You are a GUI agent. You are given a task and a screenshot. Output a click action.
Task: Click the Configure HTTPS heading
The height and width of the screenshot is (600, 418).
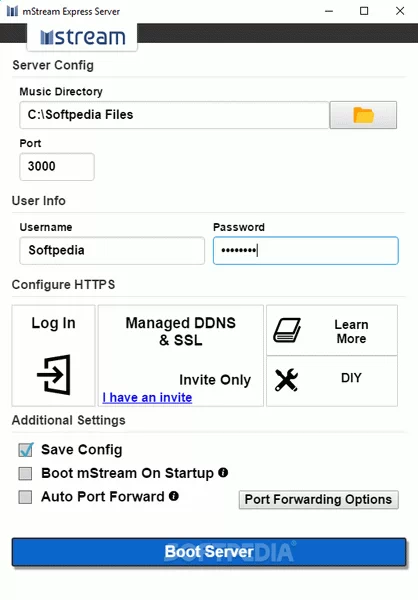coord(63,285)
